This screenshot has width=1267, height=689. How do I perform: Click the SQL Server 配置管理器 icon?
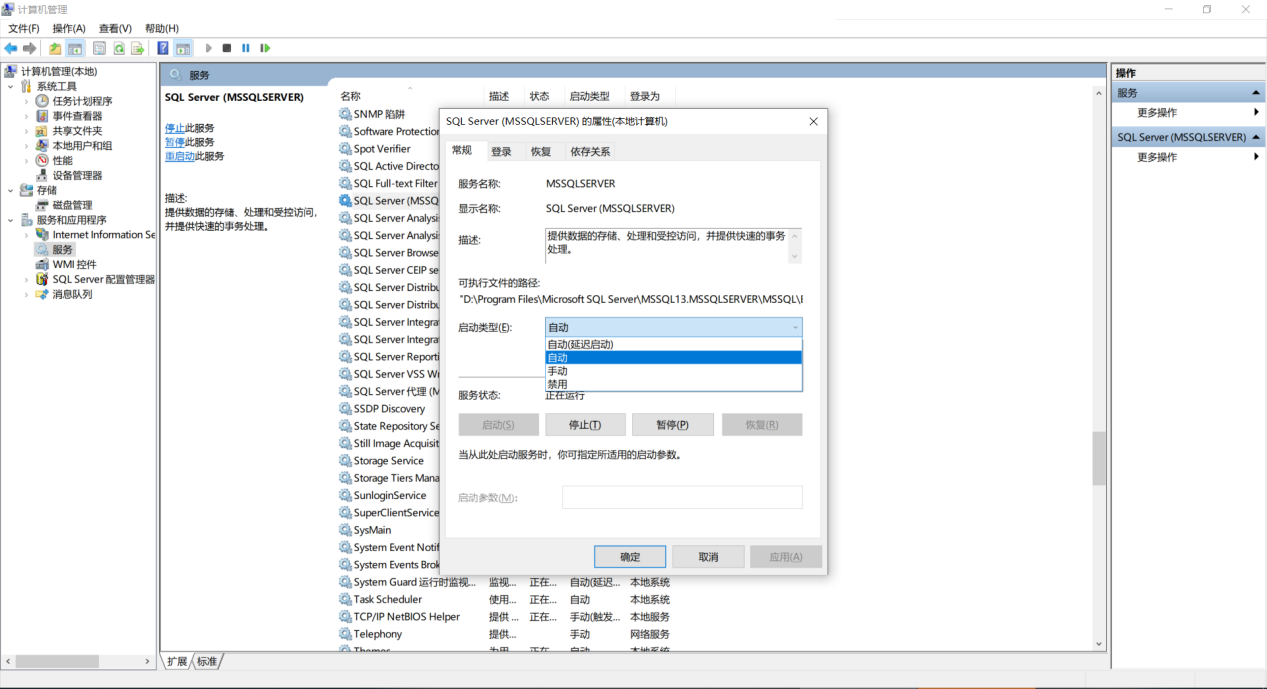[42, 279]
